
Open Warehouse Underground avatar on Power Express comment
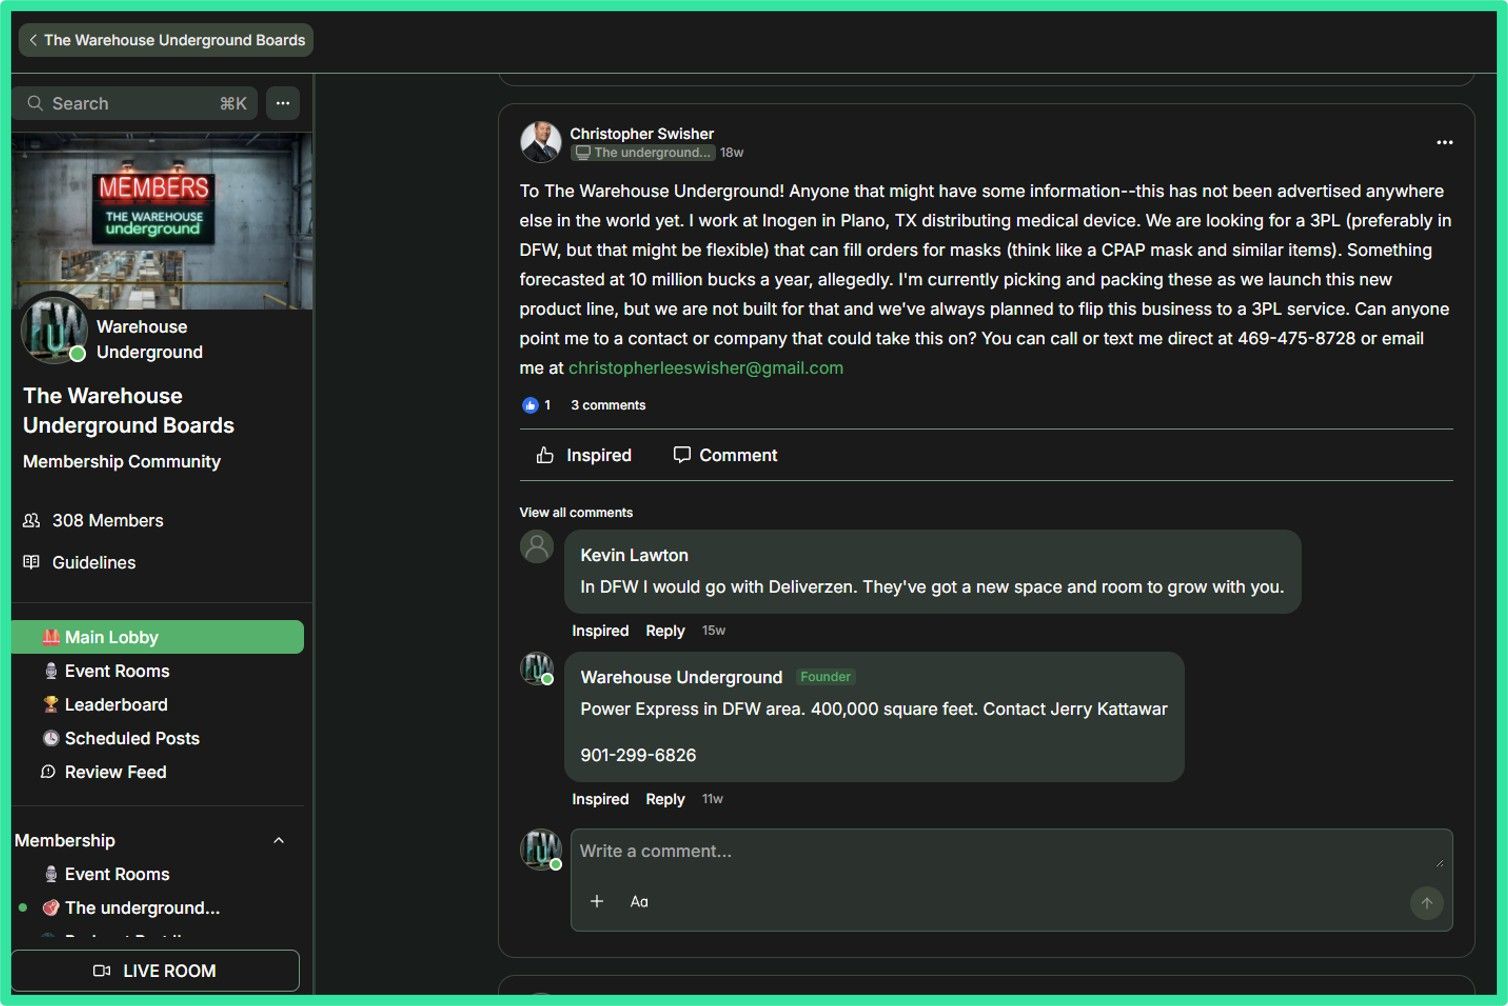(537, 668)
